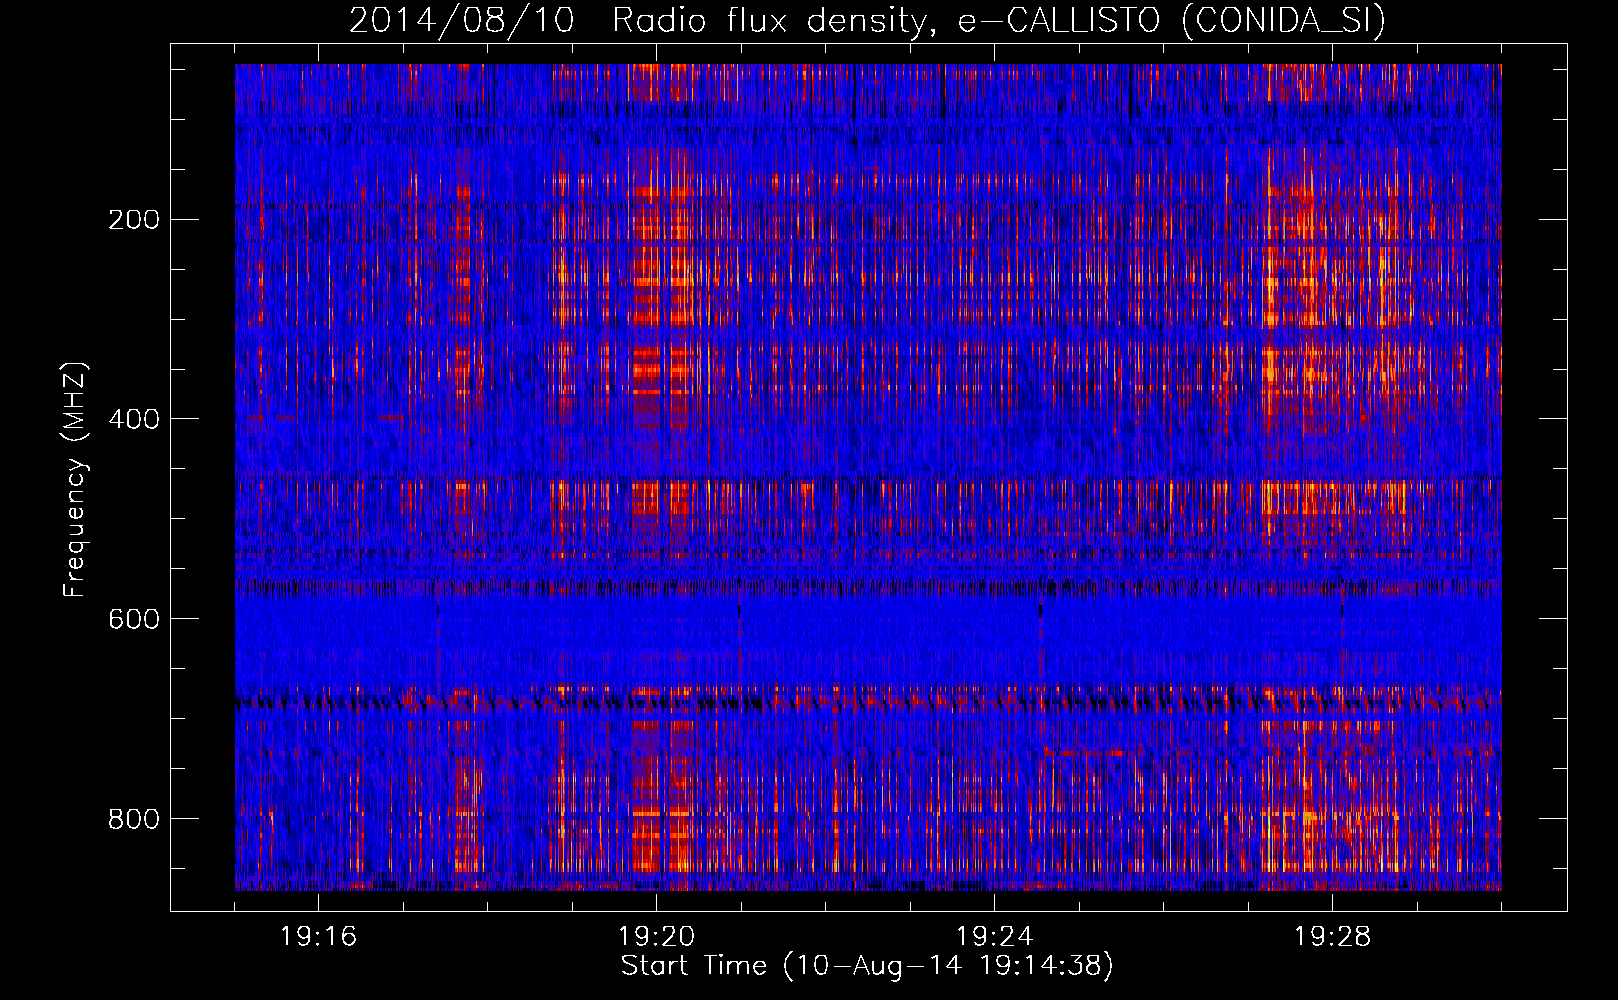Click the 19:20 time tick label
Image resolution: width=1618 pixels, height=1000 pixels.
[656, 937]
